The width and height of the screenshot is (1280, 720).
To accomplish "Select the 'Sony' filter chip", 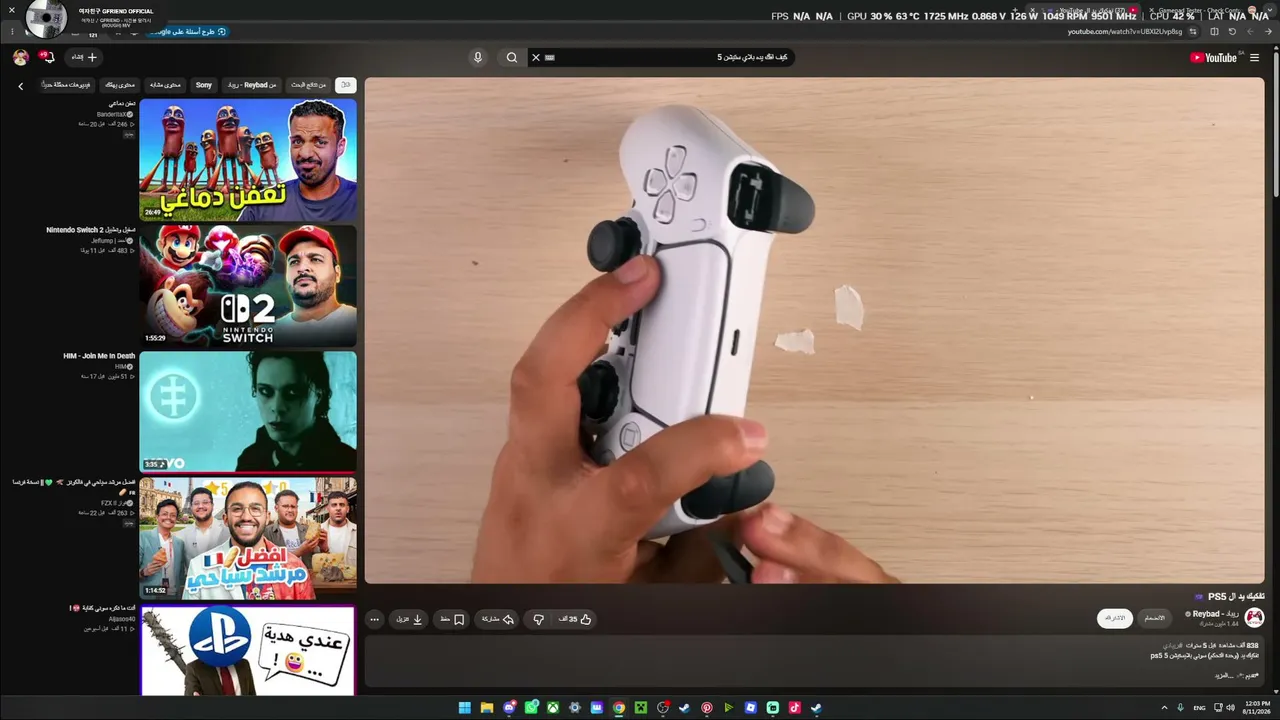I will [x=204, y=85].
